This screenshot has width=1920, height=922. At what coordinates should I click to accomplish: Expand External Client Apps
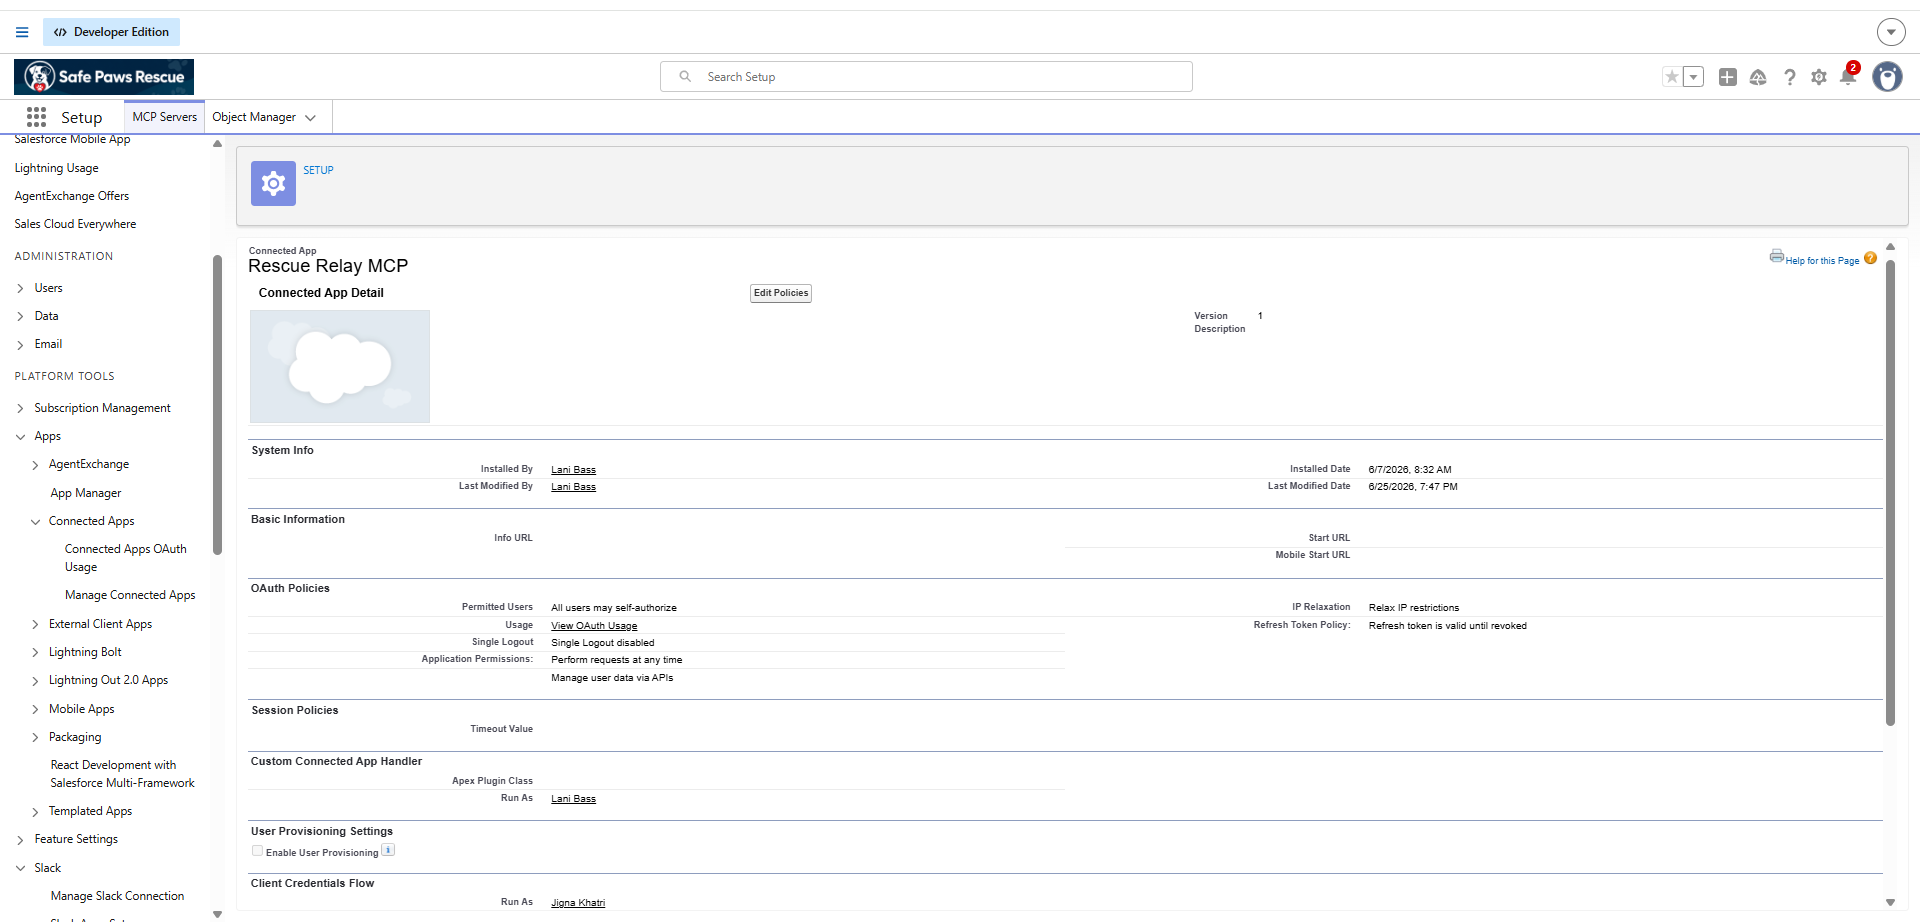tap(36, 625)
